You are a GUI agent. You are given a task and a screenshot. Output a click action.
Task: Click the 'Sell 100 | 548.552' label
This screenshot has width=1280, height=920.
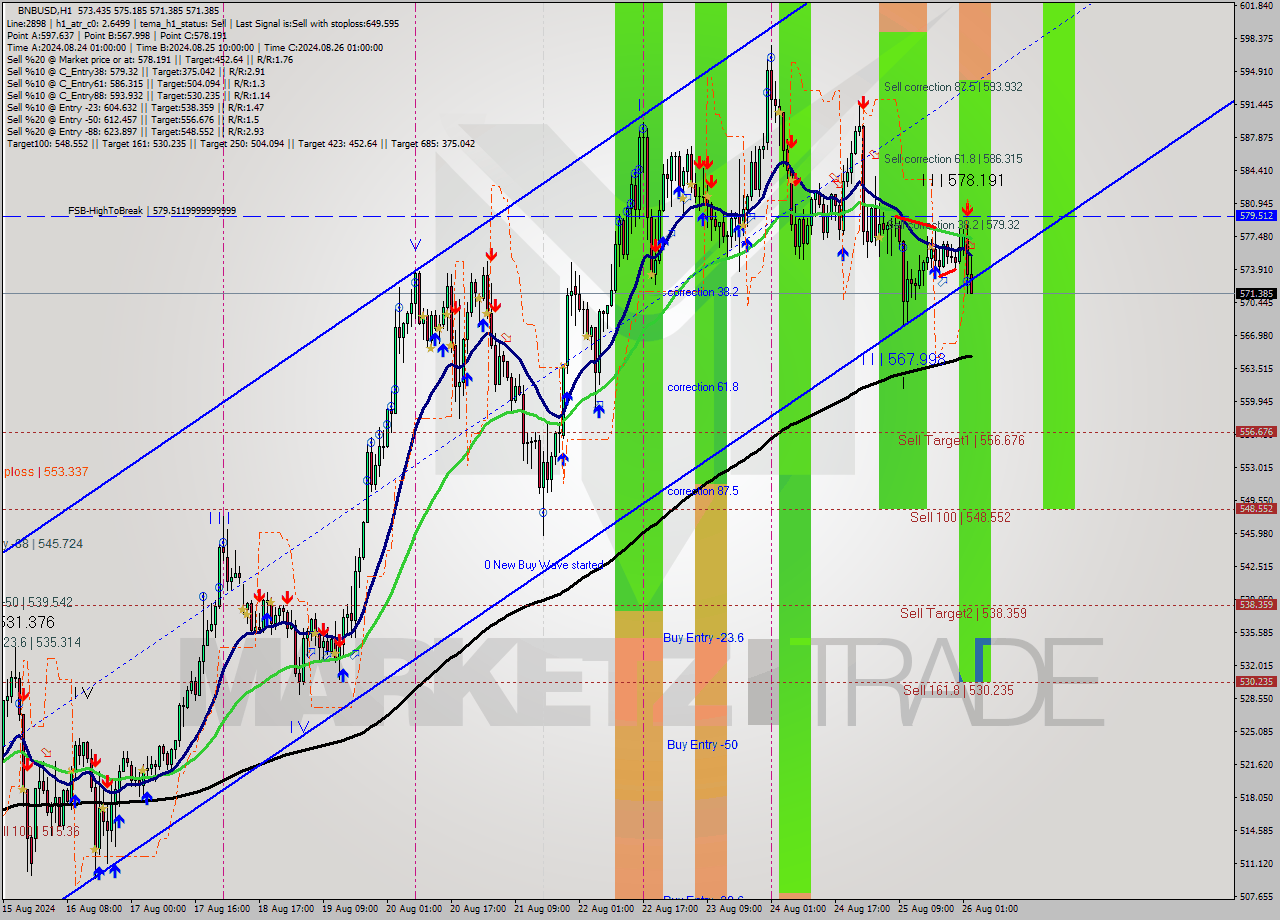click(960, 517)
